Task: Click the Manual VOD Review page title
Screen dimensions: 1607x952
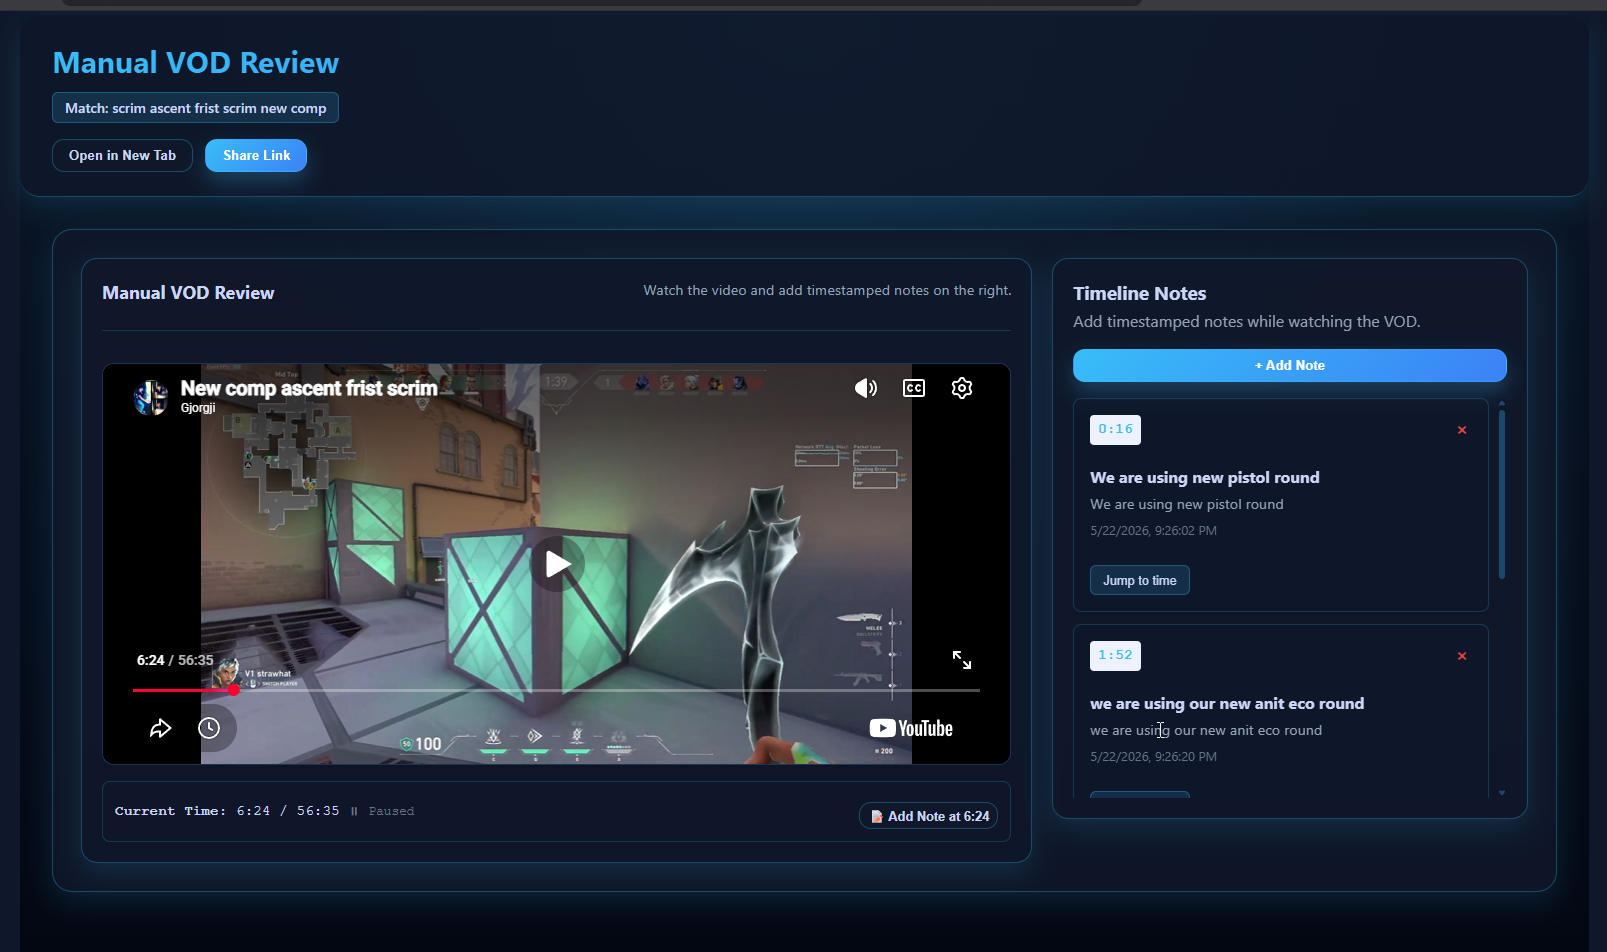Action: click(x=195, y=62)
